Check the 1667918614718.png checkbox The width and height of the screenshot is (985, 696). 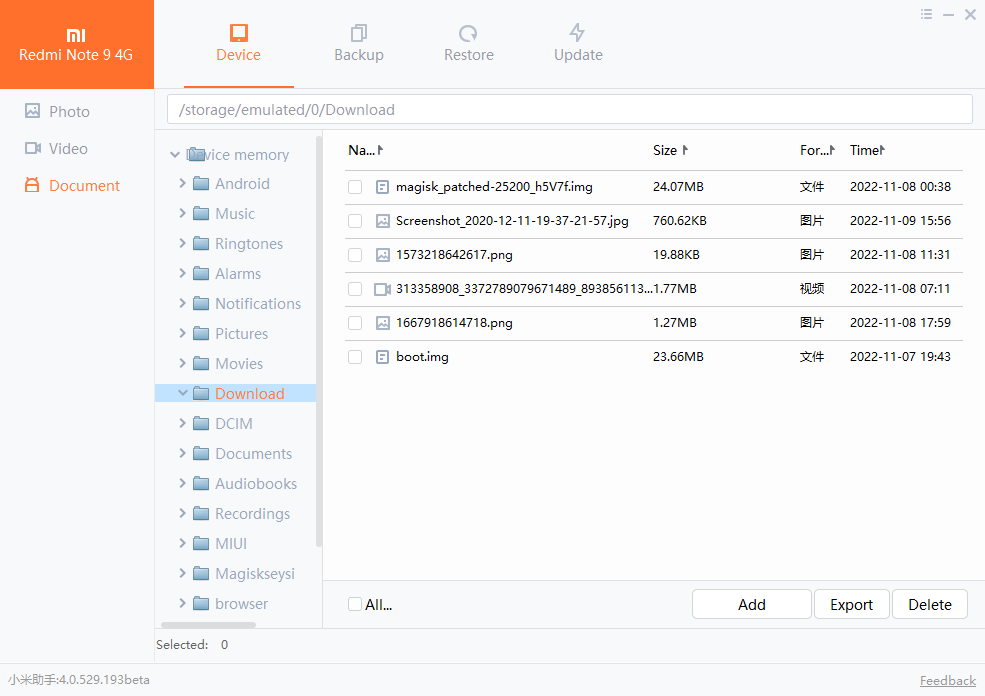pyautogui.click(x=355, y=323)
